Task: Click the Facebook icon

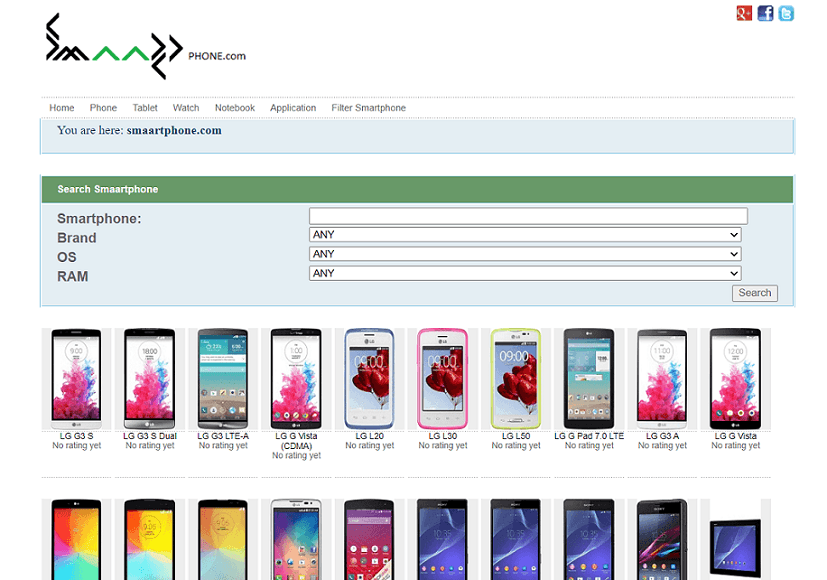Action: click(x=764, y=12)
